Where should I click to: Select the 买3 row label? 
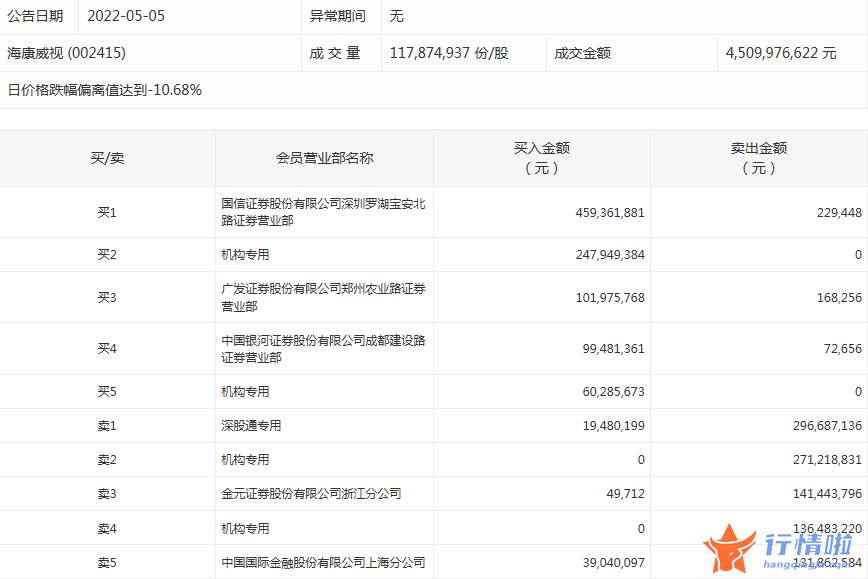point(107,297)
